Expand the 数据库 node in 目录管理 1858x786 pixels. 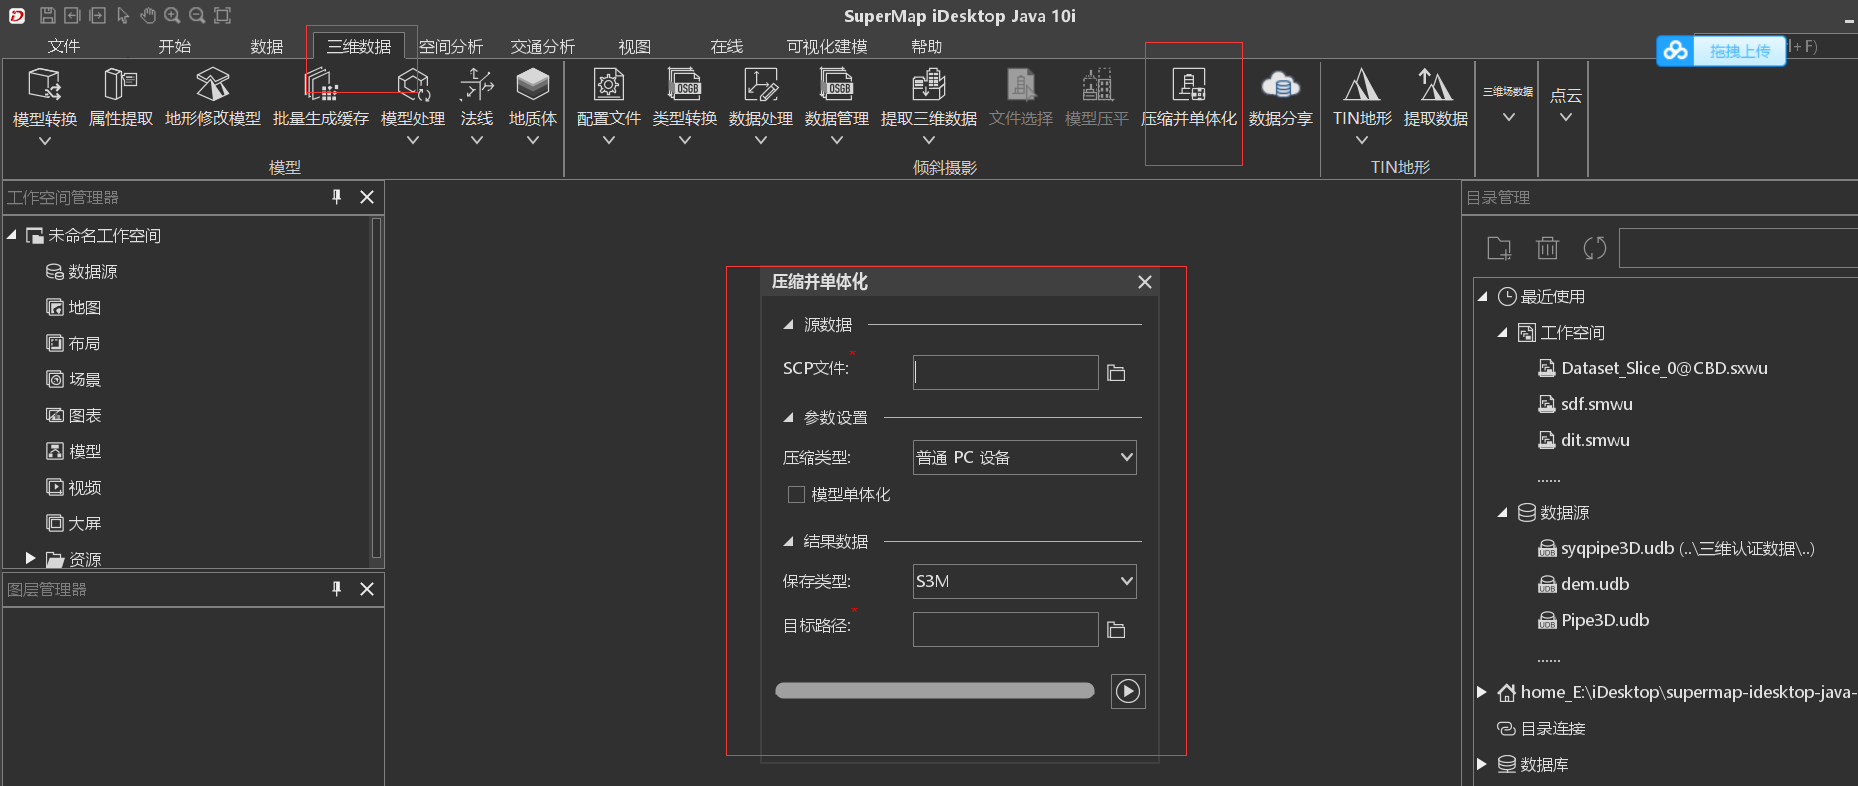click(x=1482, y=764)
